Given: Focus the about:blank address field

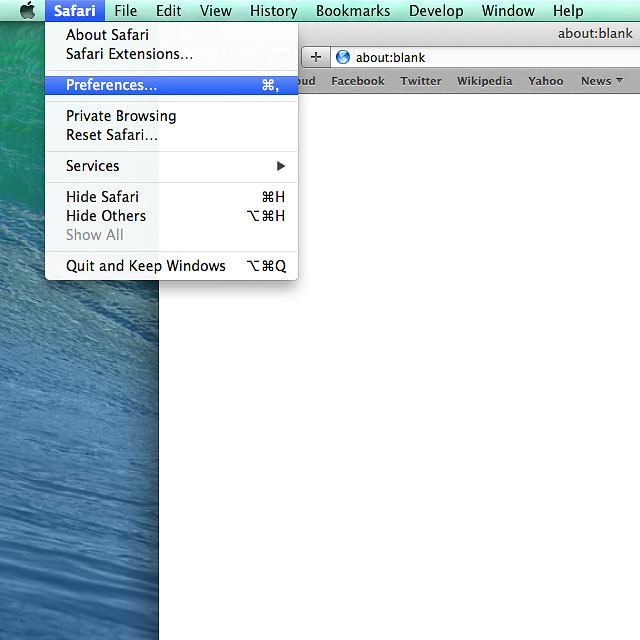Looking at the screenshot, I should [x=485, y=57].
